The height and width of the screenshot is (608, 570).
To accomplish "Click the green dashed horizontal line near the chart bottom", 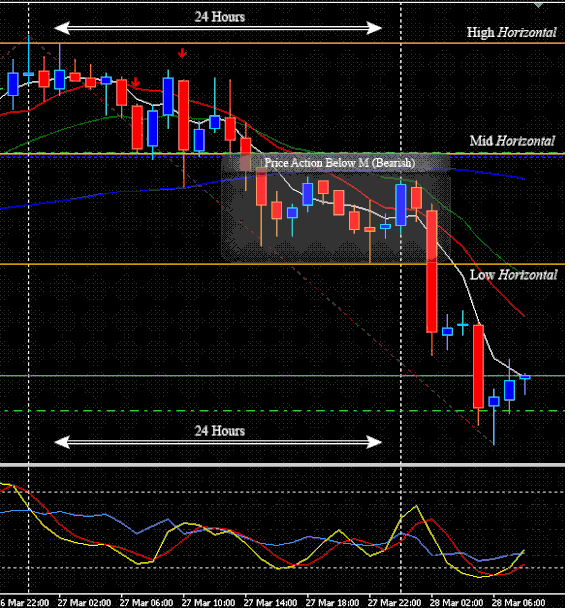I will (x=283, y=411).
